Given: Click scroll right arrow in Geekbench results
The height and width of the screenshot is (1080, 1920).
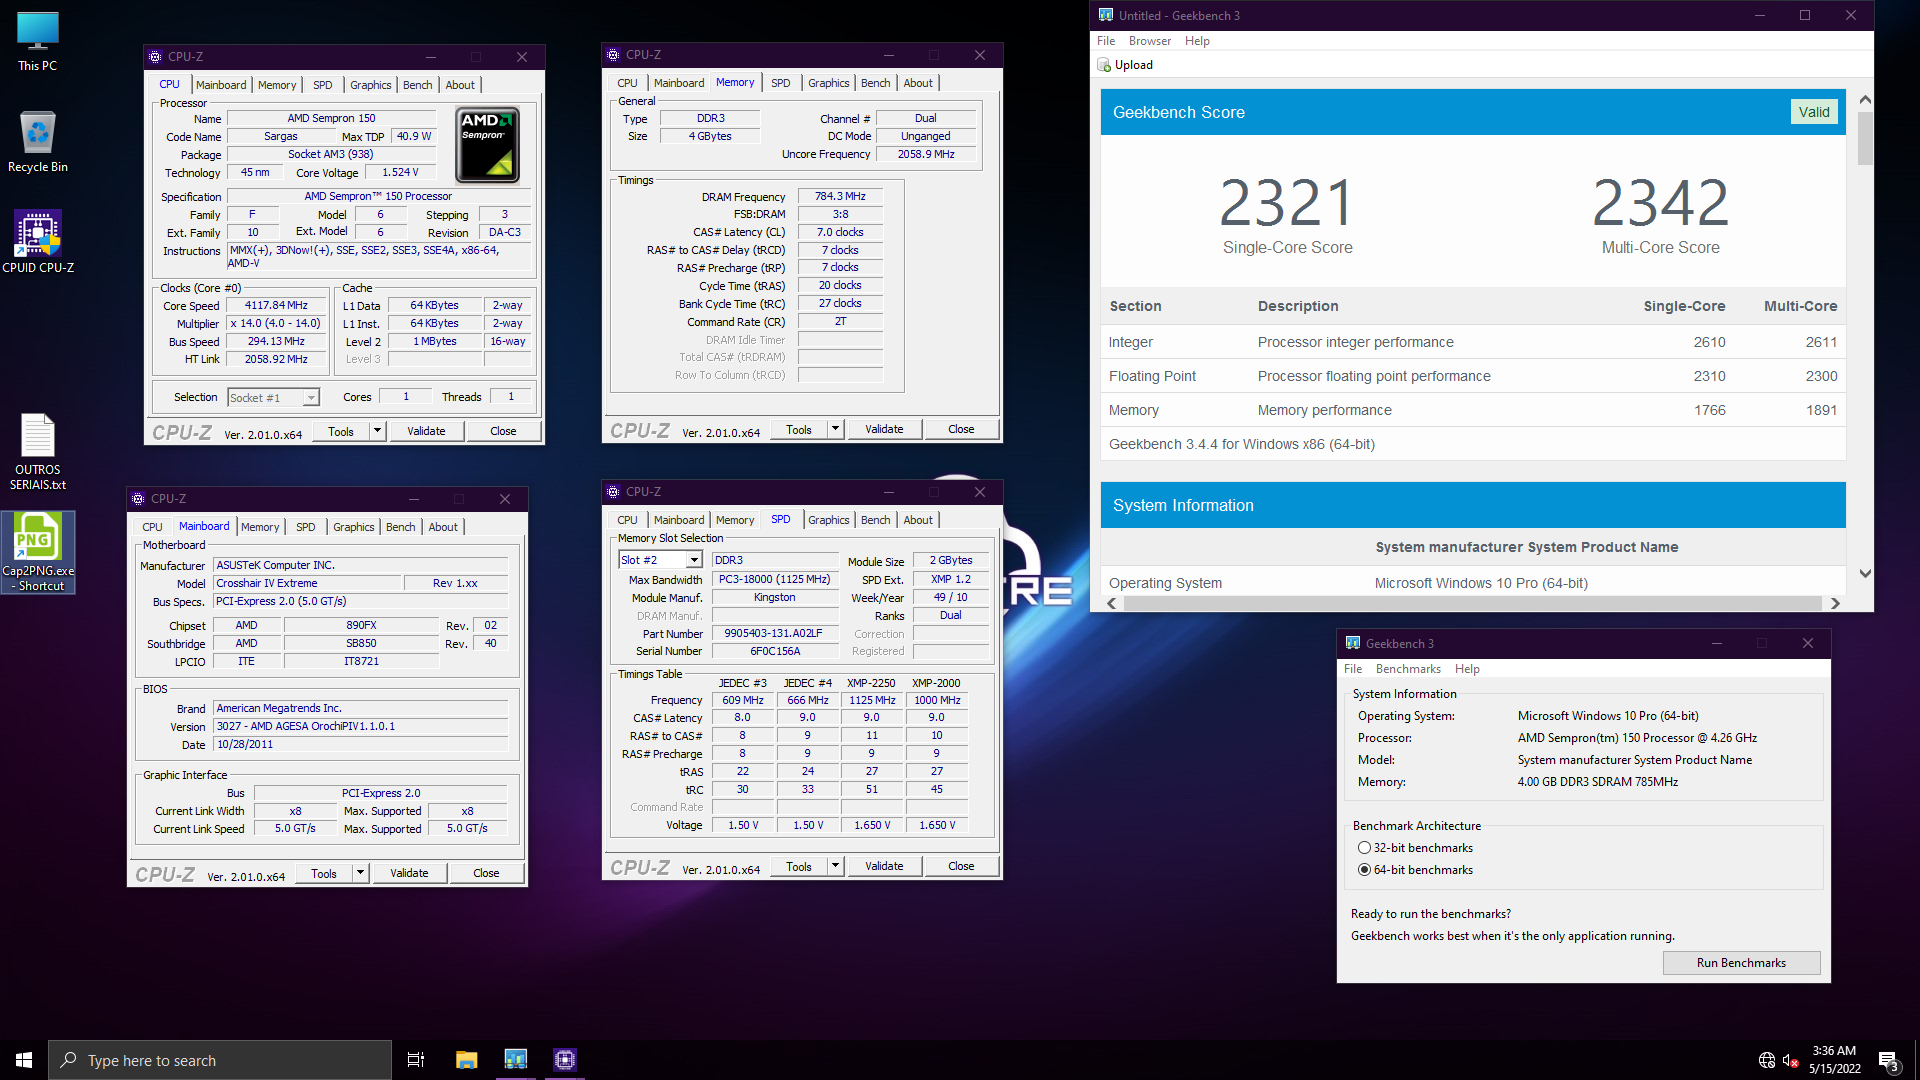Looking at the screenshot, I should pyautogui.click(x=1835, y=603).
